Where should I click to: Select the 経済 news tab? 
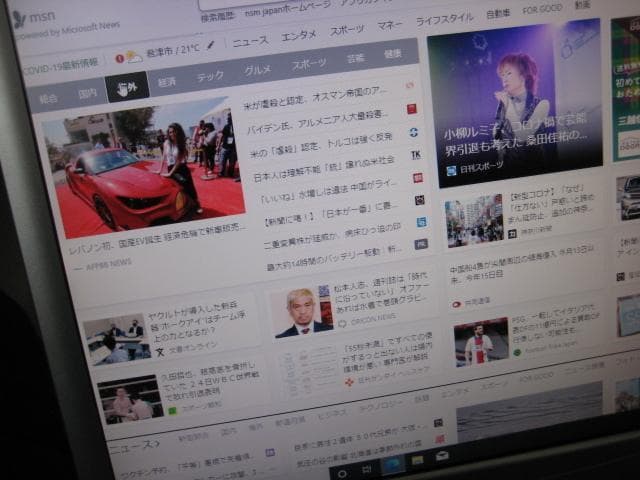point(167,82)
